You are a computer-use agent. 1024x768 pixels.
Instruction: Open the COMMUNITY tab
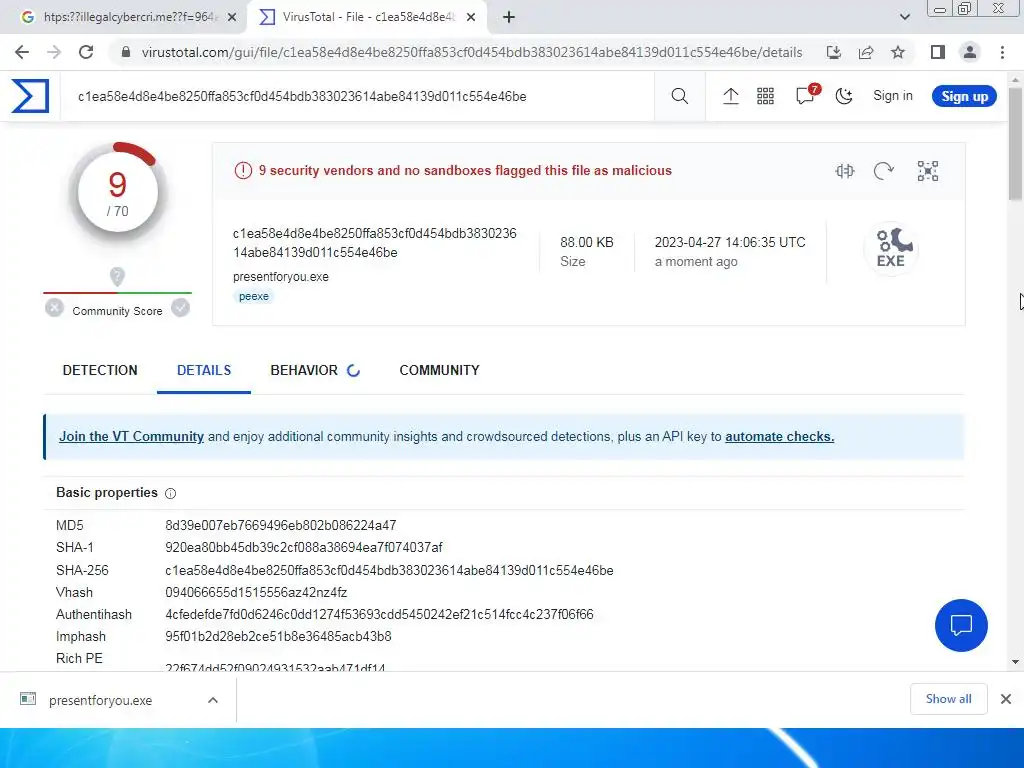pos(440,370)
